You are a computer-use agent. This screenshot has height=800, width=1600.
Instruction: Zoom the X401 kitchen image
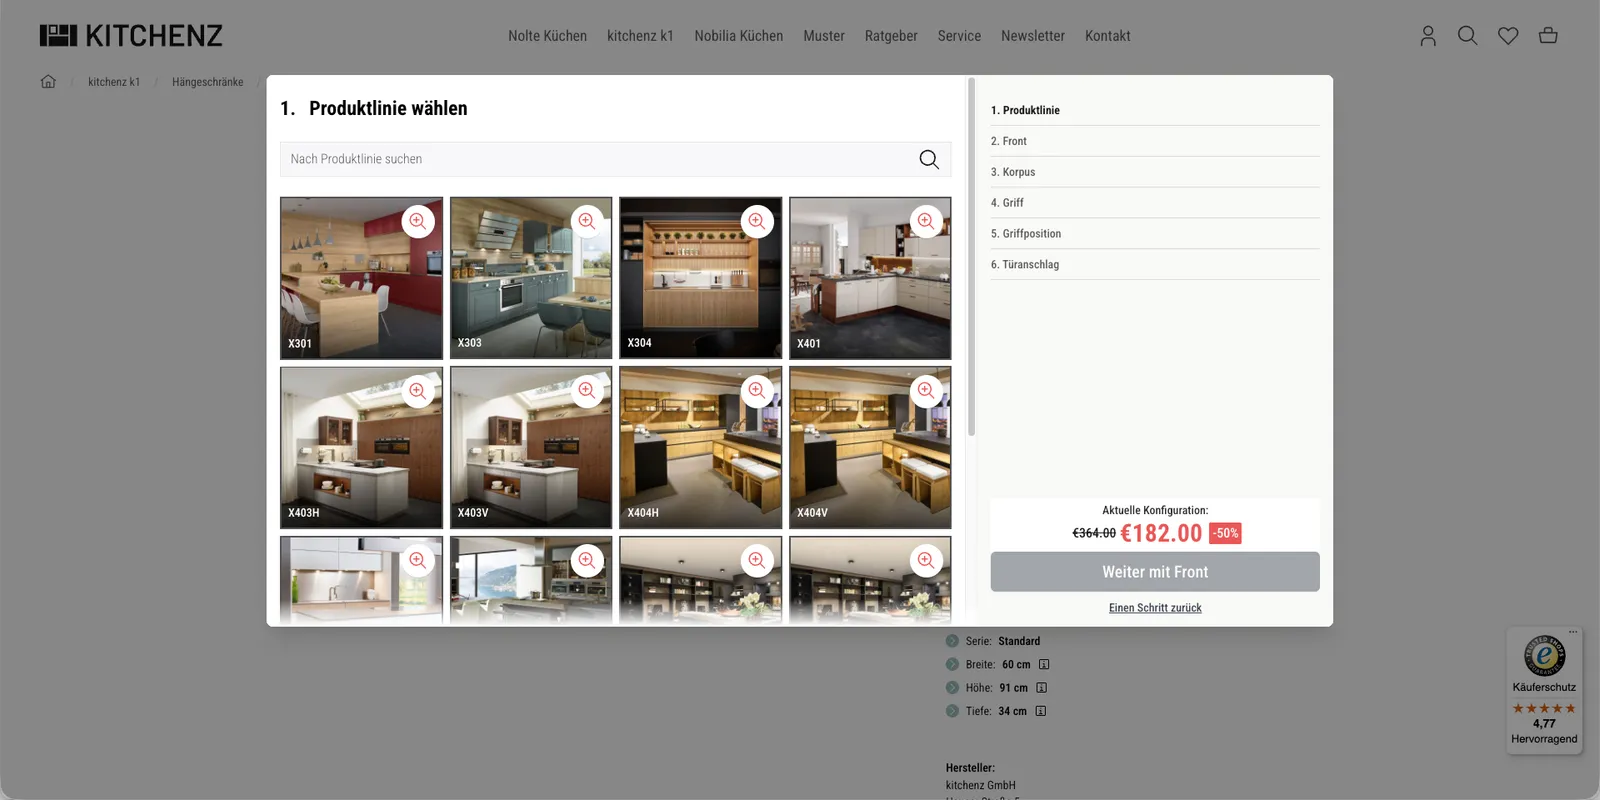pos(926,221)
